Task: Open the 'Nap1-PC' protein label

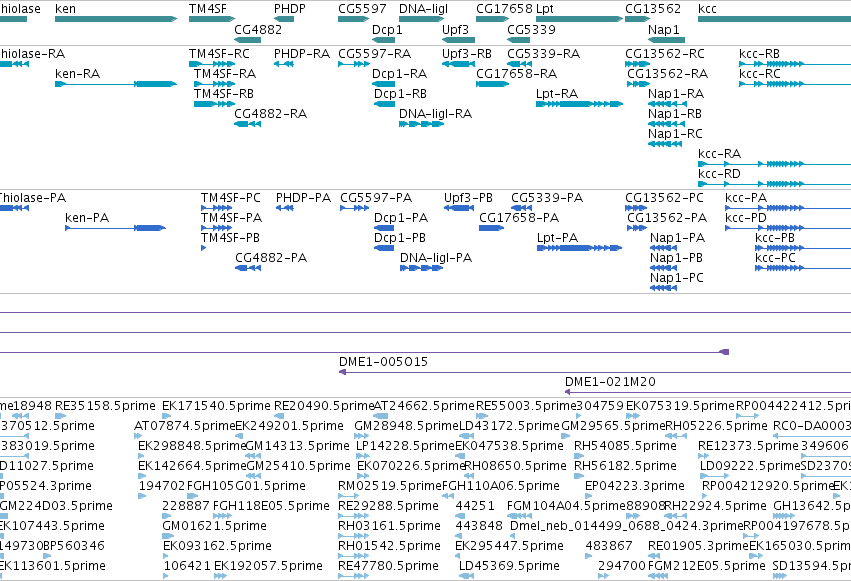Action: (677, 278)
